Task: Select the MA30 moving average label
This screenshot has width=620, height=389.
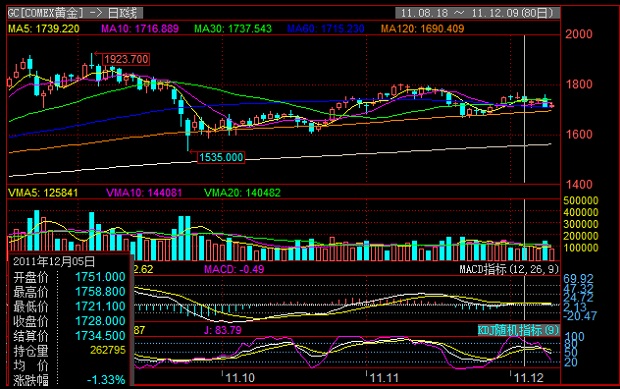Action: [233, 28]
